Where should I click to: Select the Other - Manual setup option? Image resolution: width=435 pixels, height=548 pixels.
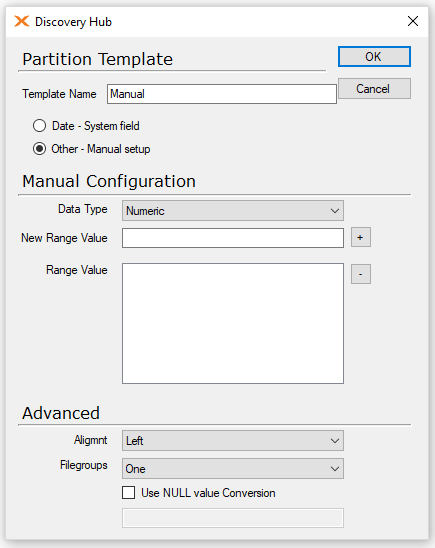click(39, 149)
